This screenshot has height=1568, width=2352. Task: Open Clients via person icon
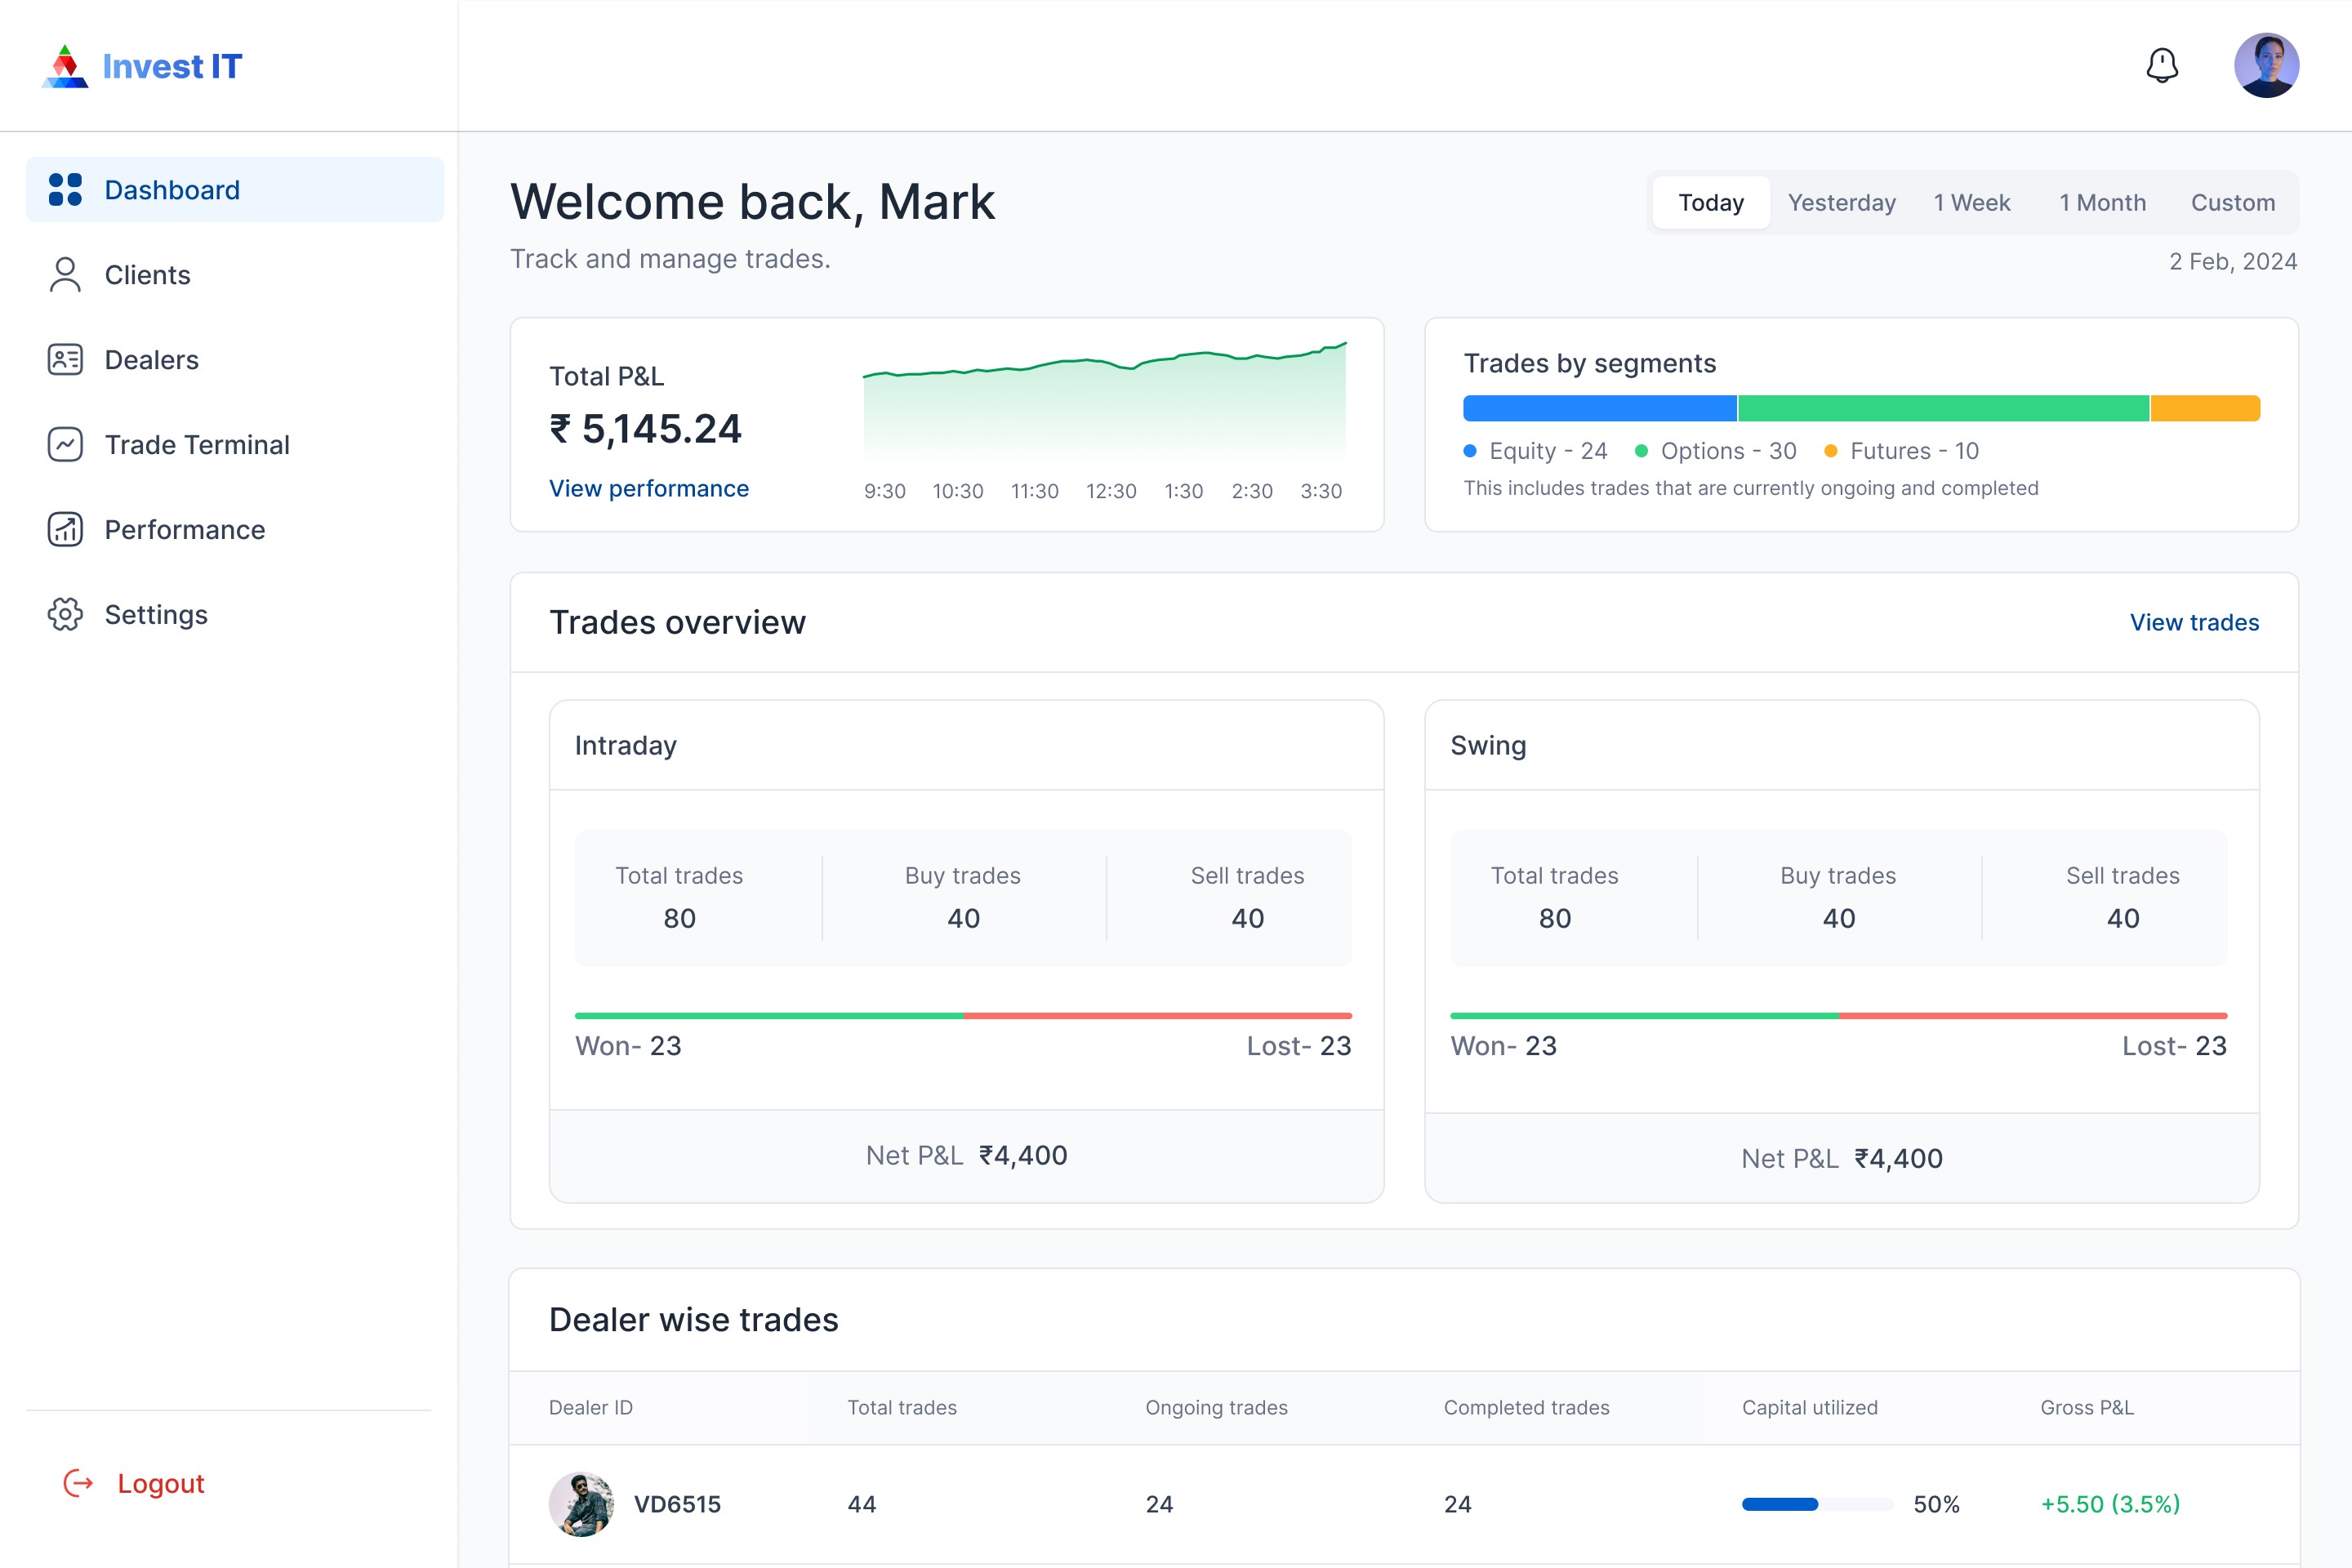65,275
